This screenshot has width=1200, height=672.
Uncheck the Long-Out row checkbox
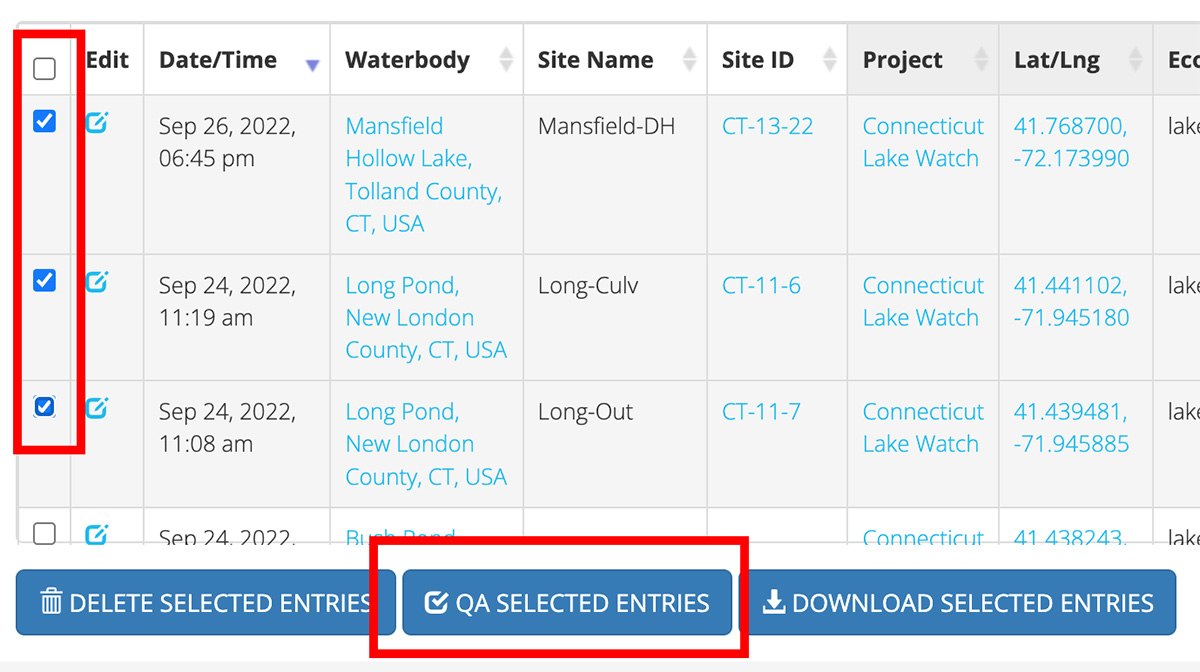[x=45, y=407]
